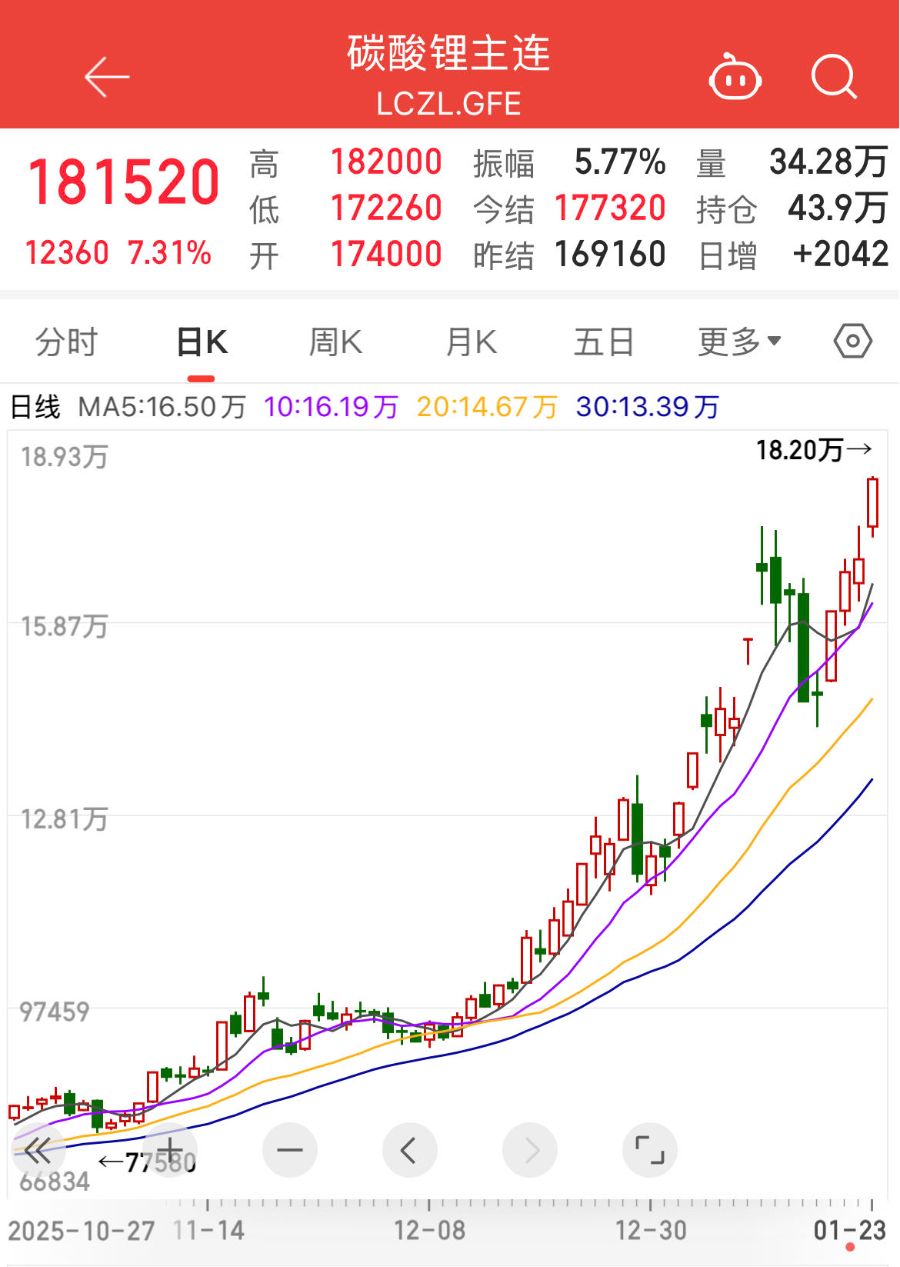The height and width of the screenshot is (1267, 900).
Task: Tap the MA5 indicator label
Action: [162, 407]
